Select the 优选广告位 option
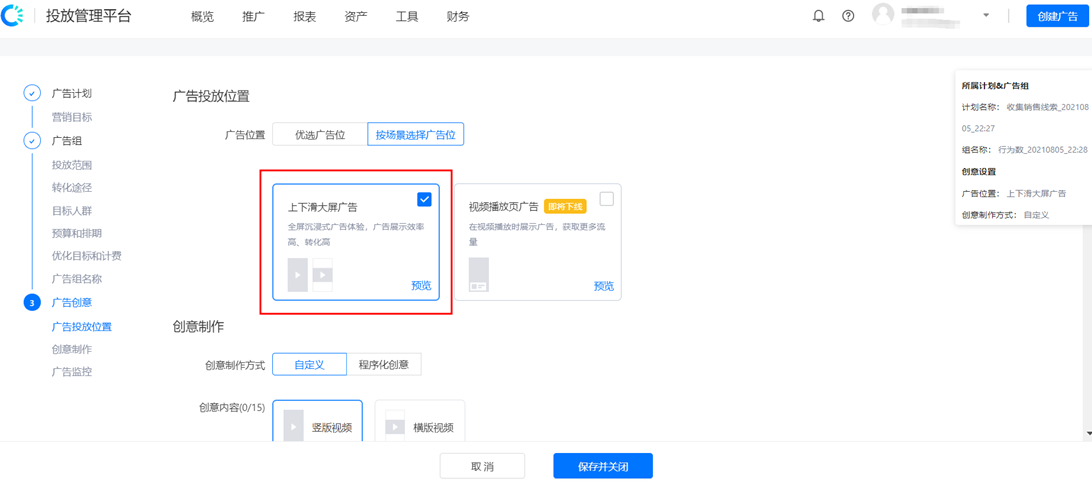The width and height of the screenshot is (1092, 485). click(x=320, y=134)
